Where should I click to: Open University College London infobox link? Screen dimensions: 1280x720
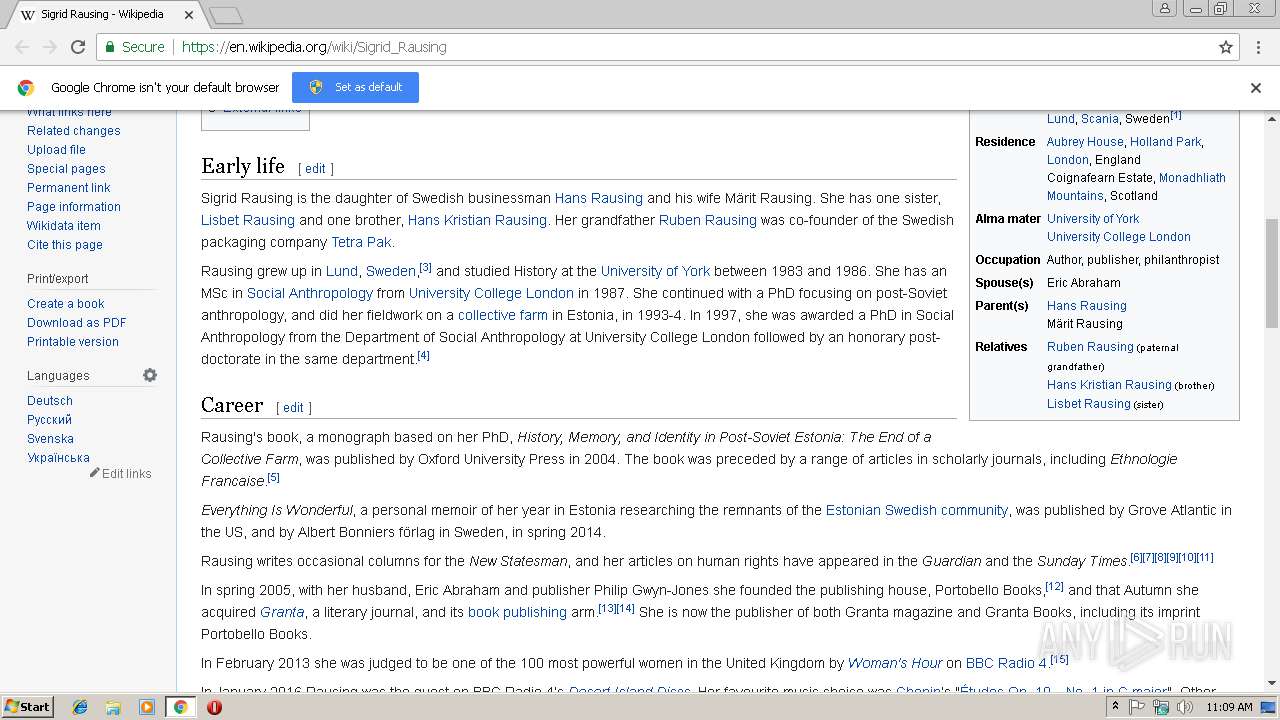(1119, 237)
